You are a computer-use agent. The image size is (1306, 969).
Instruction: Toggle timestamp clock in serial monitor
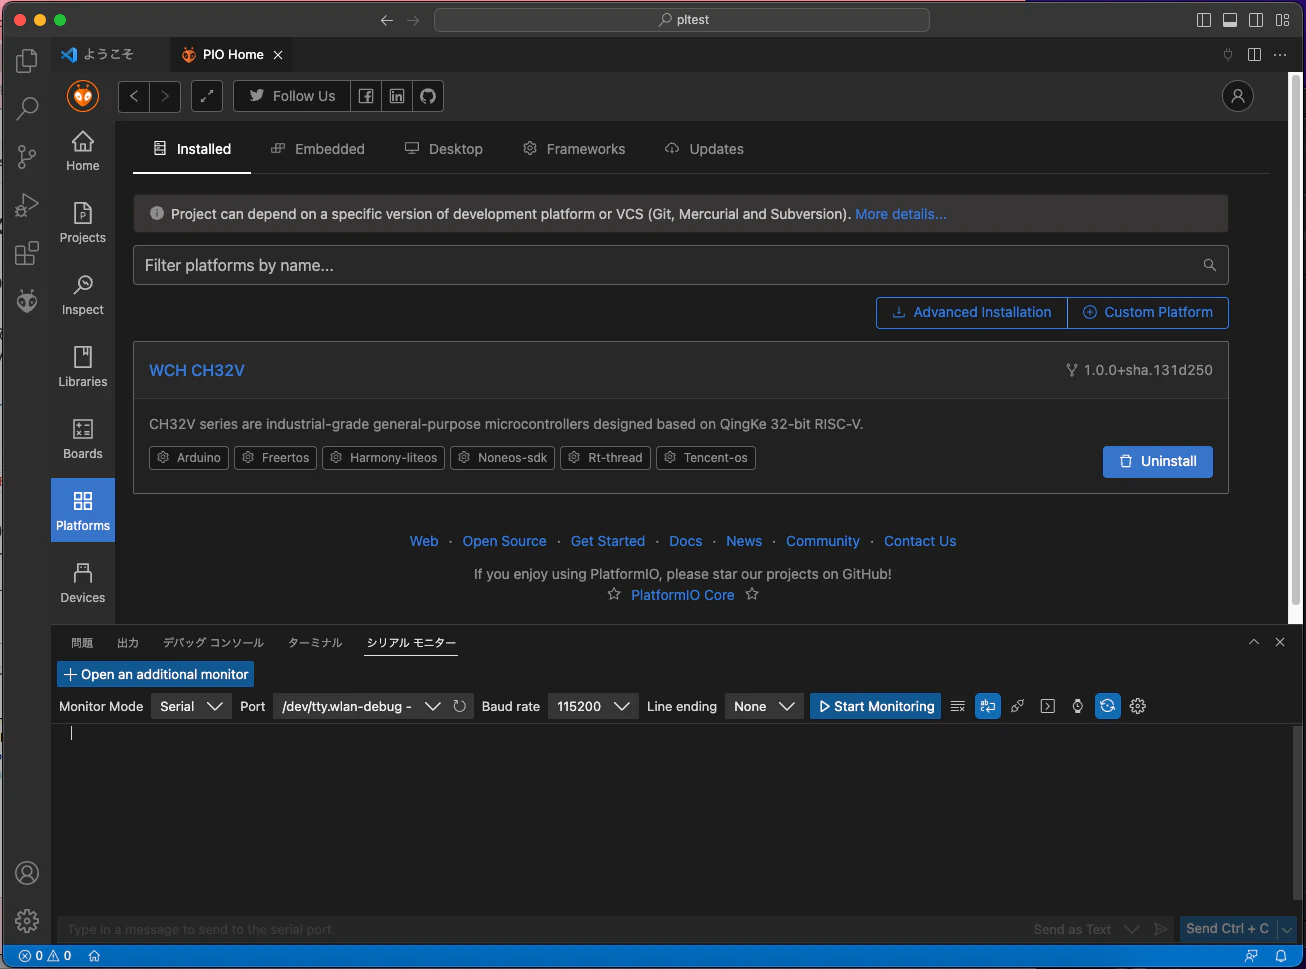[x=1078, y=706]
